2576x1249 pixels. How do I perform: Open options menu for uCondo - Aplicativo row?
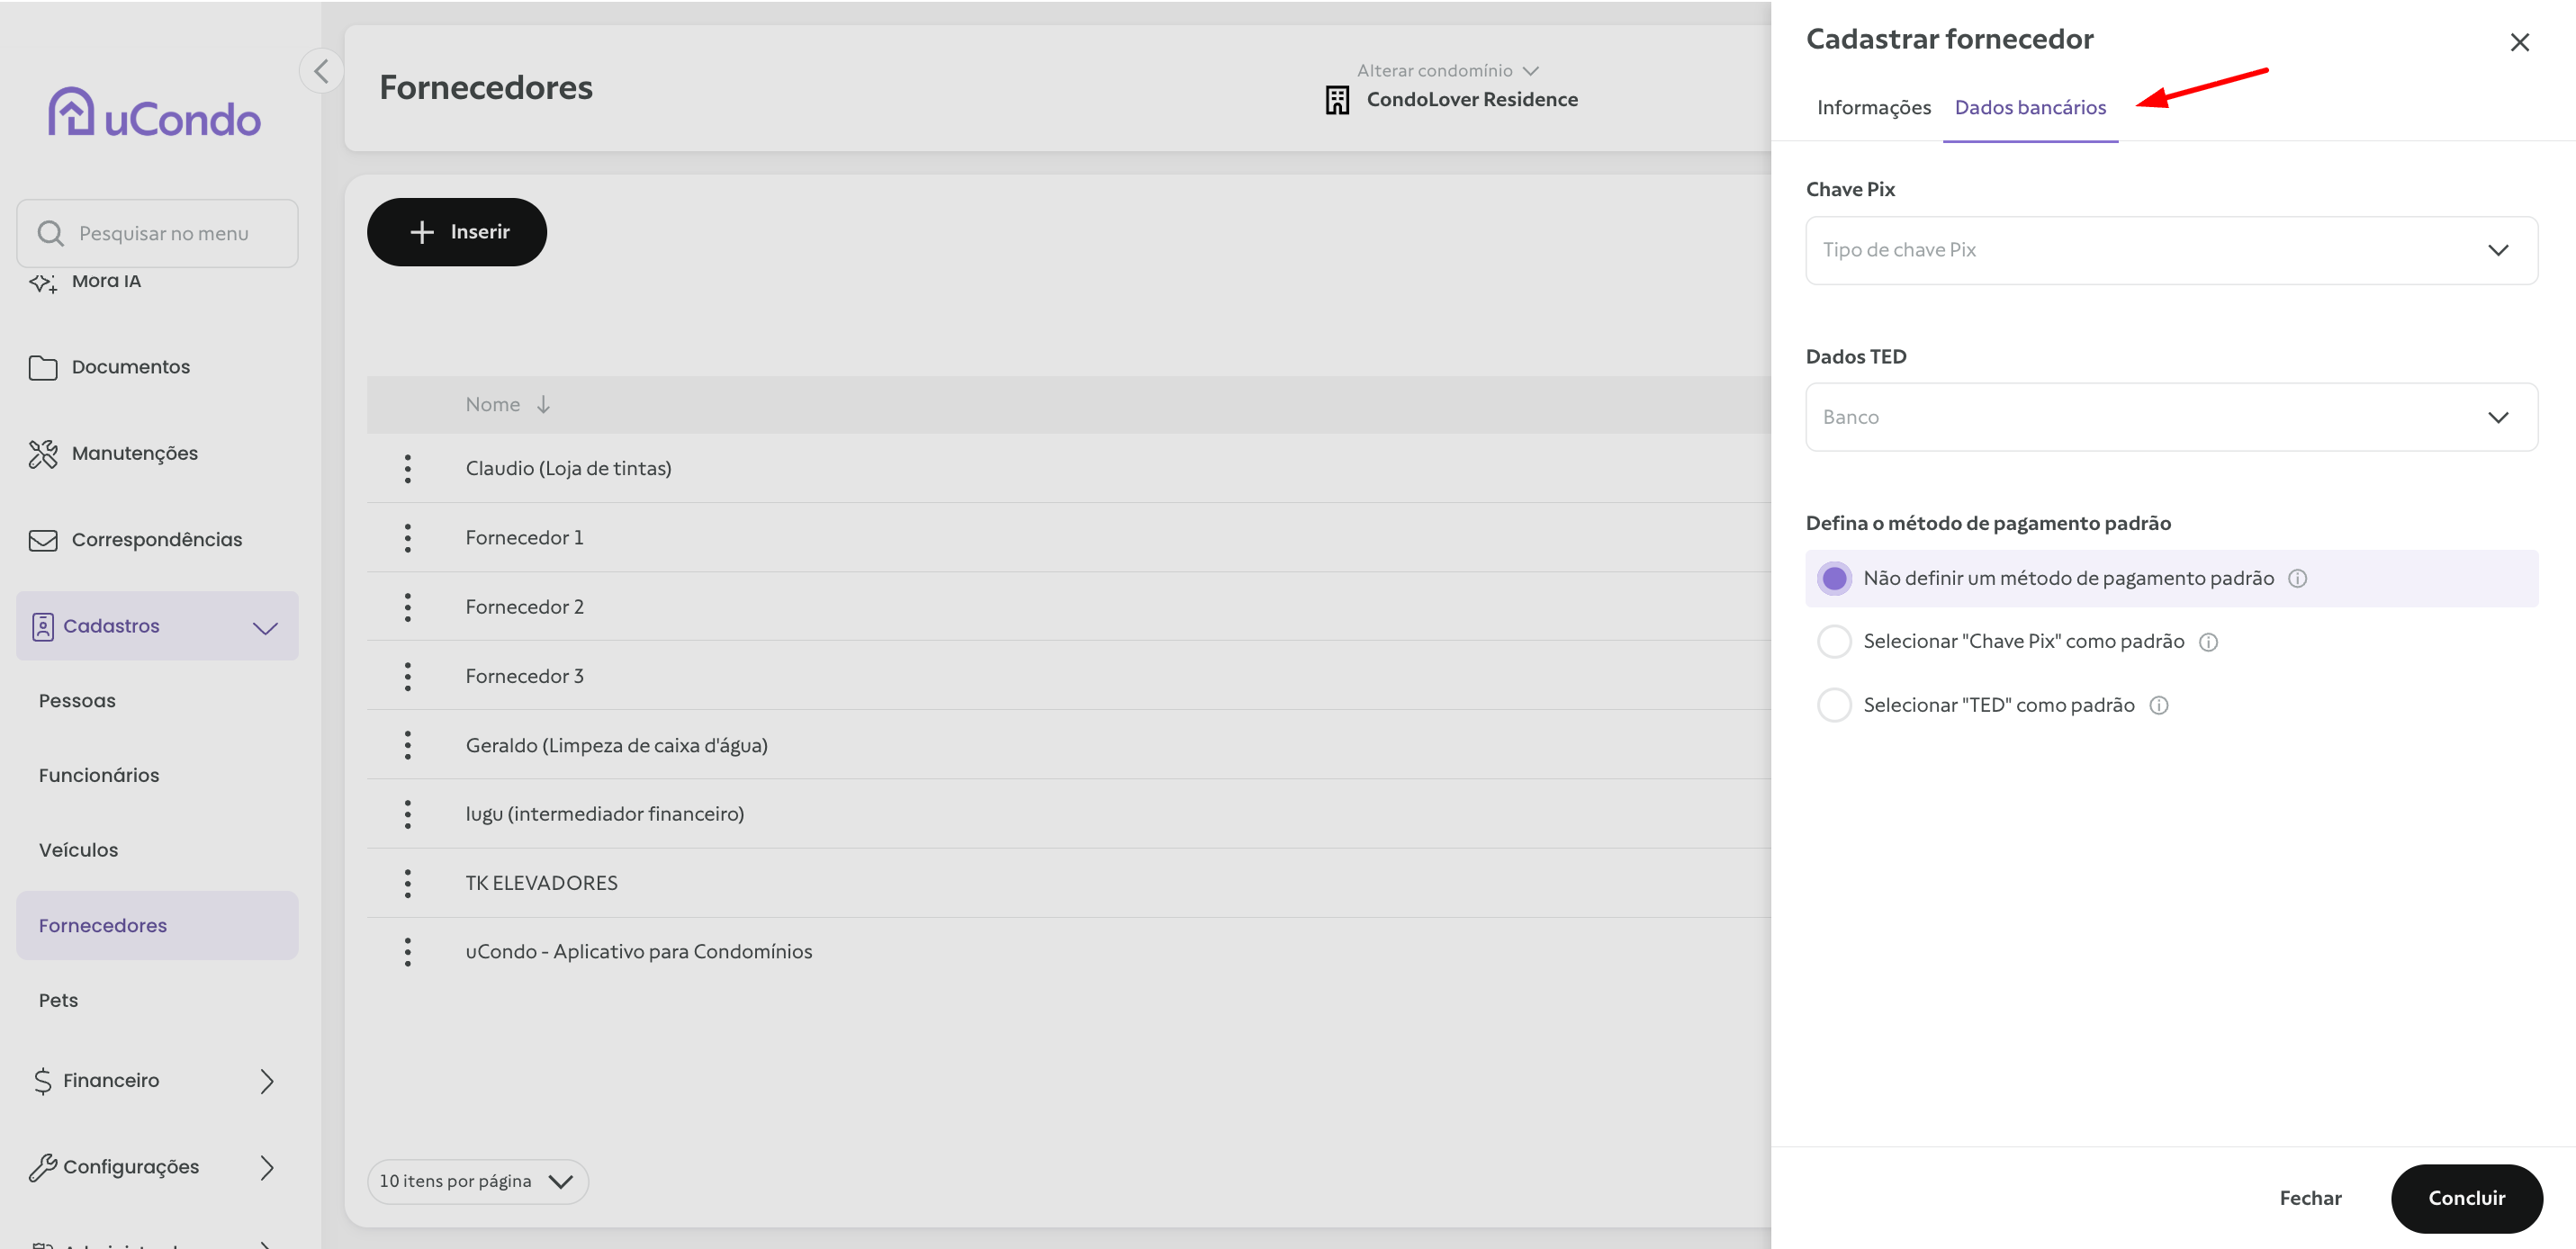[x=407, y=952]
